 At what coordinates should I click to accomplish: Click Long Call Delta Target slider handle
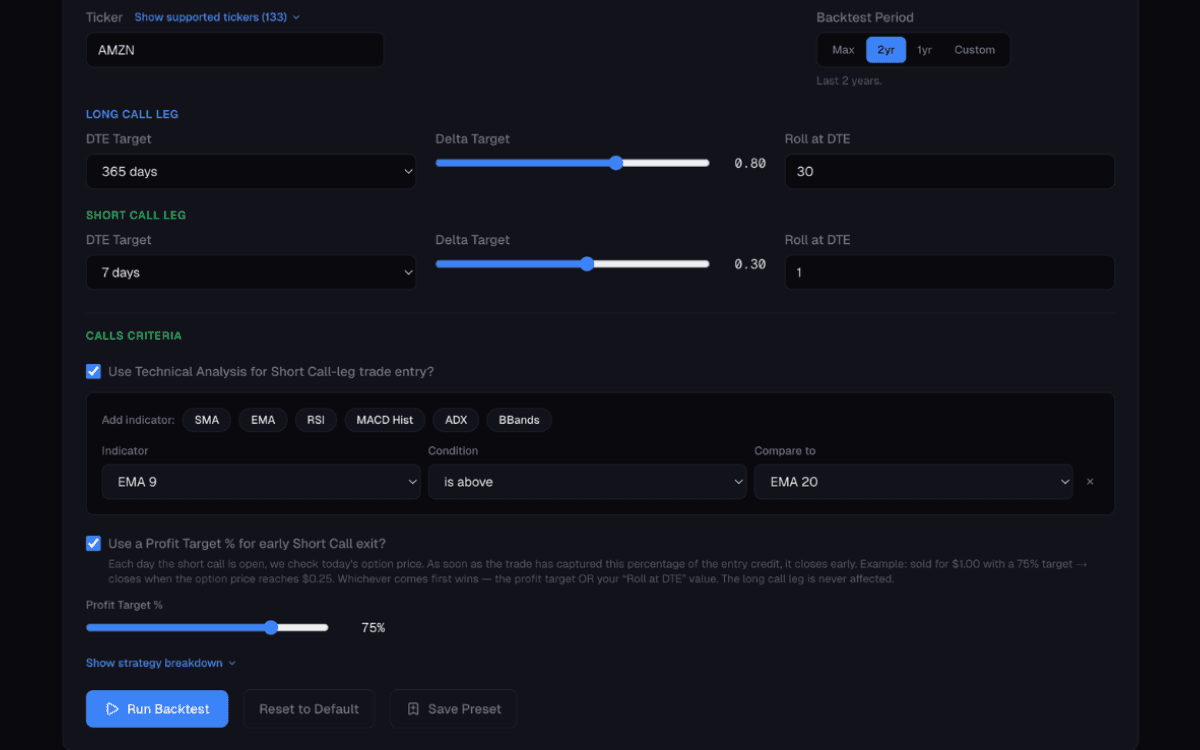click(616, 163)
